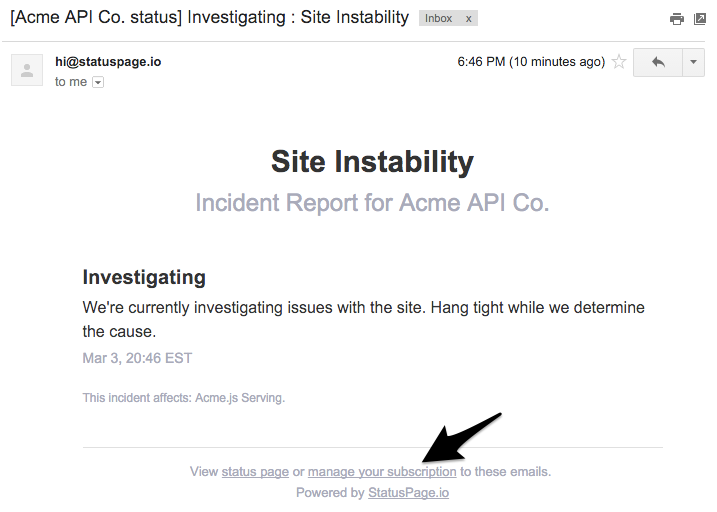The image size is (717, 512).
Task: Click the 'Mar 3, 20:46 EST' date
Action: (x=137, y=358)
